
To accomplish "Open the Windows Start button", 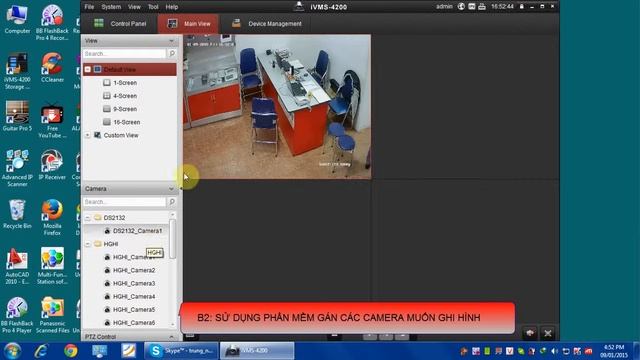I will pyautogui.click(x=12, y=351).
